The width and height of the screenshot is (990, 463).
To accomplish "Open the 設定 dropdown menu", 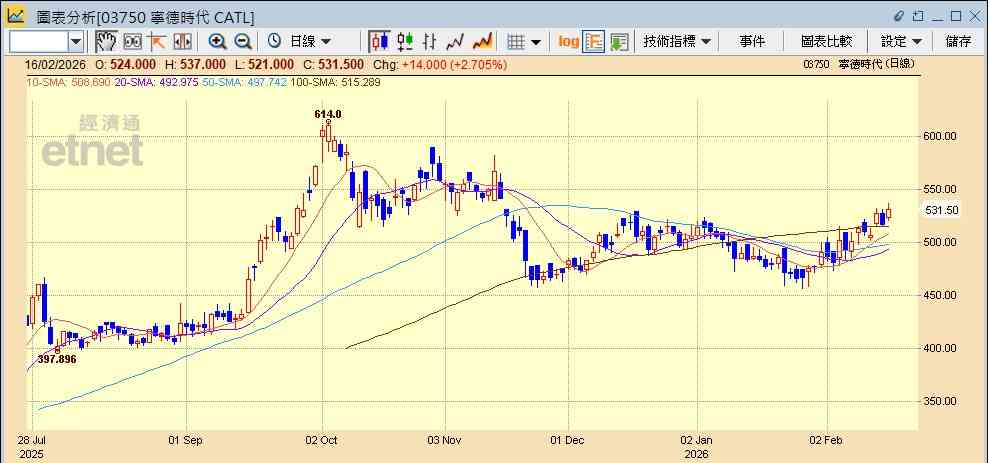I will point(901,42).
